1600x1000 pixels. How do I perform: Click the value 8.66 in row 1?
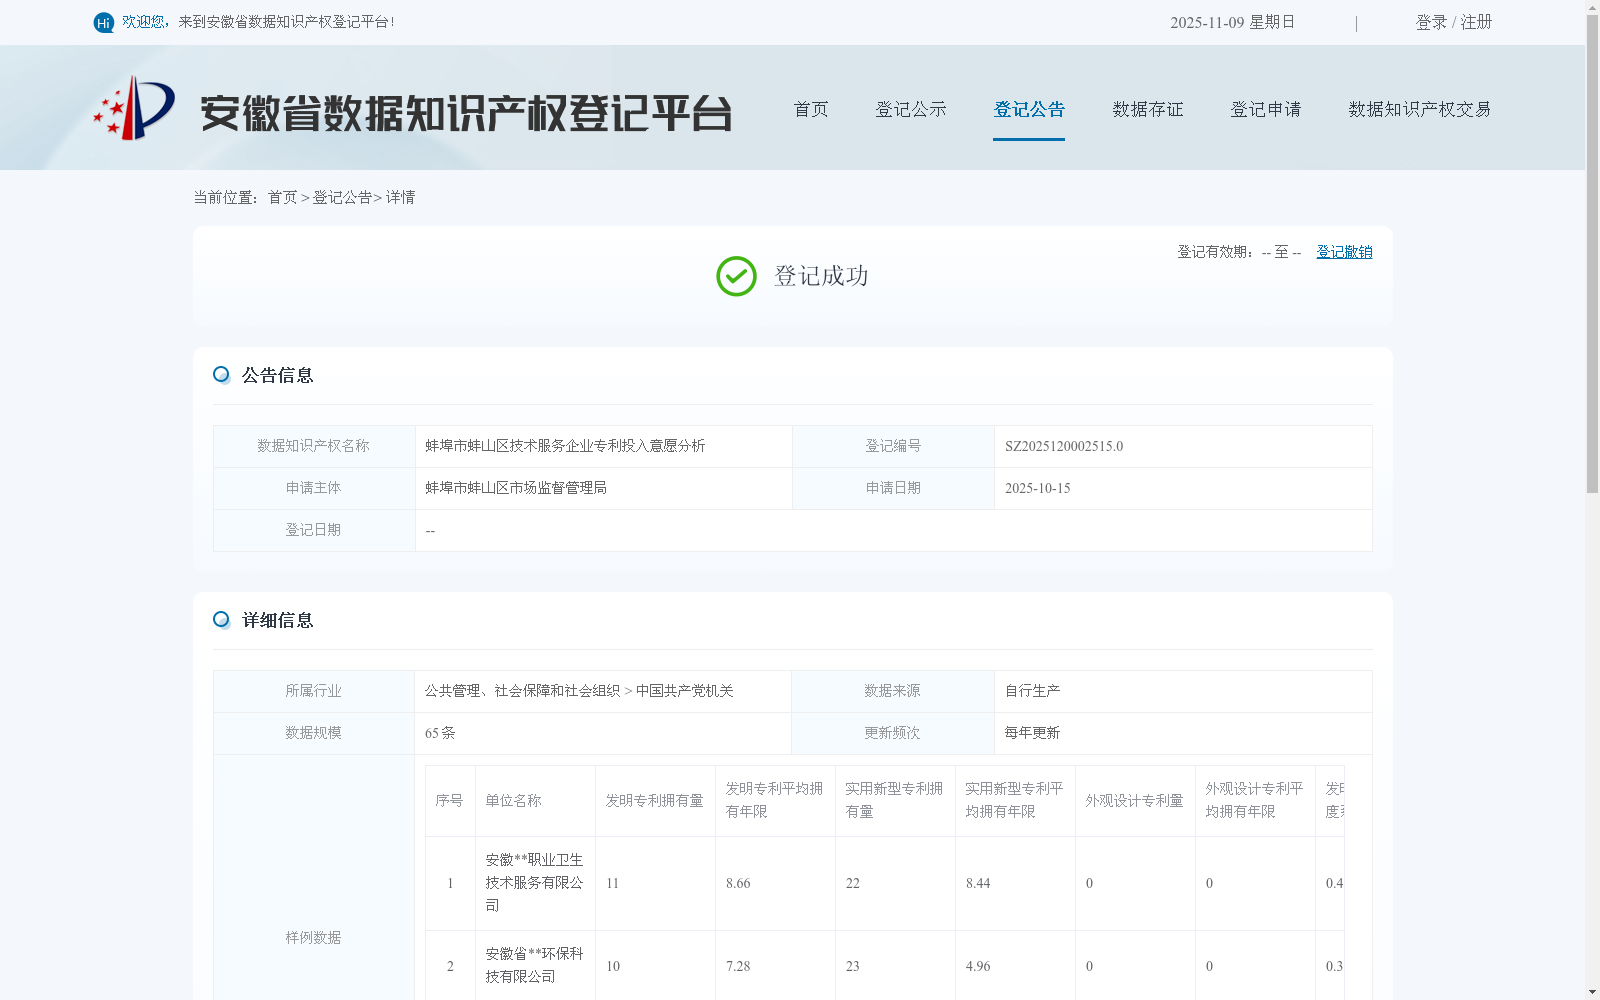pyautogui.click(x=738, y=884)
